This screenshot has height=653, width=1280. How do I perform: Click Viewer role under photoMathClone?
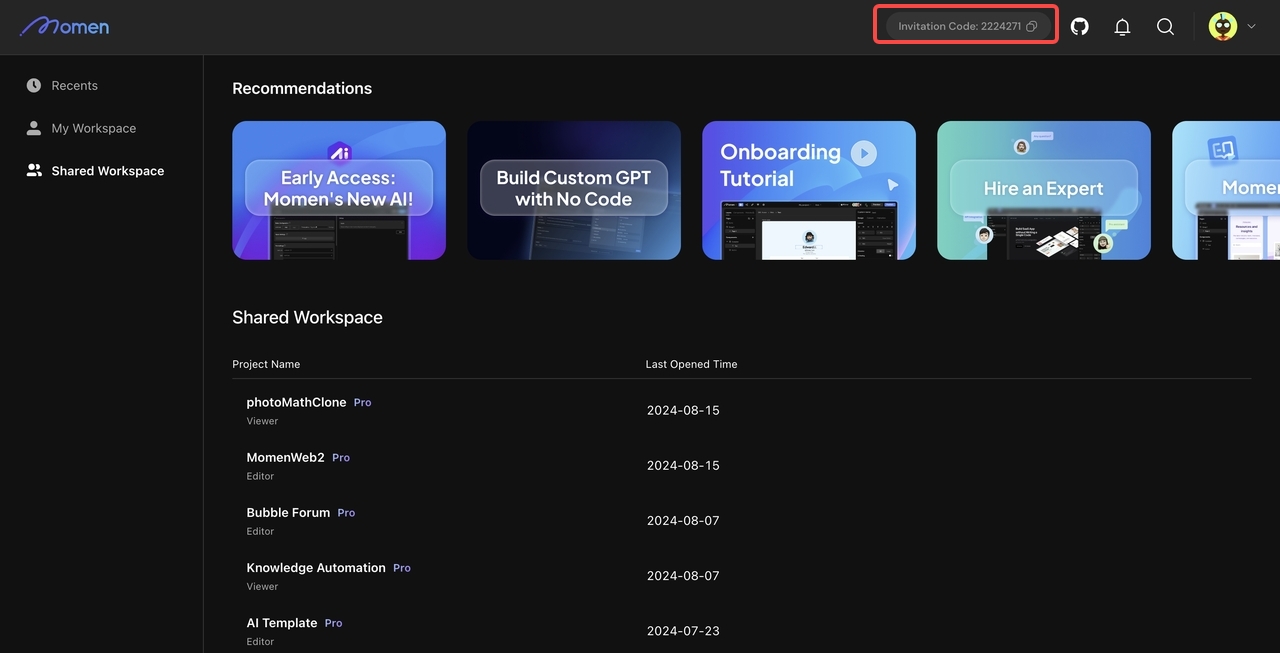click(x=262, y=421)
